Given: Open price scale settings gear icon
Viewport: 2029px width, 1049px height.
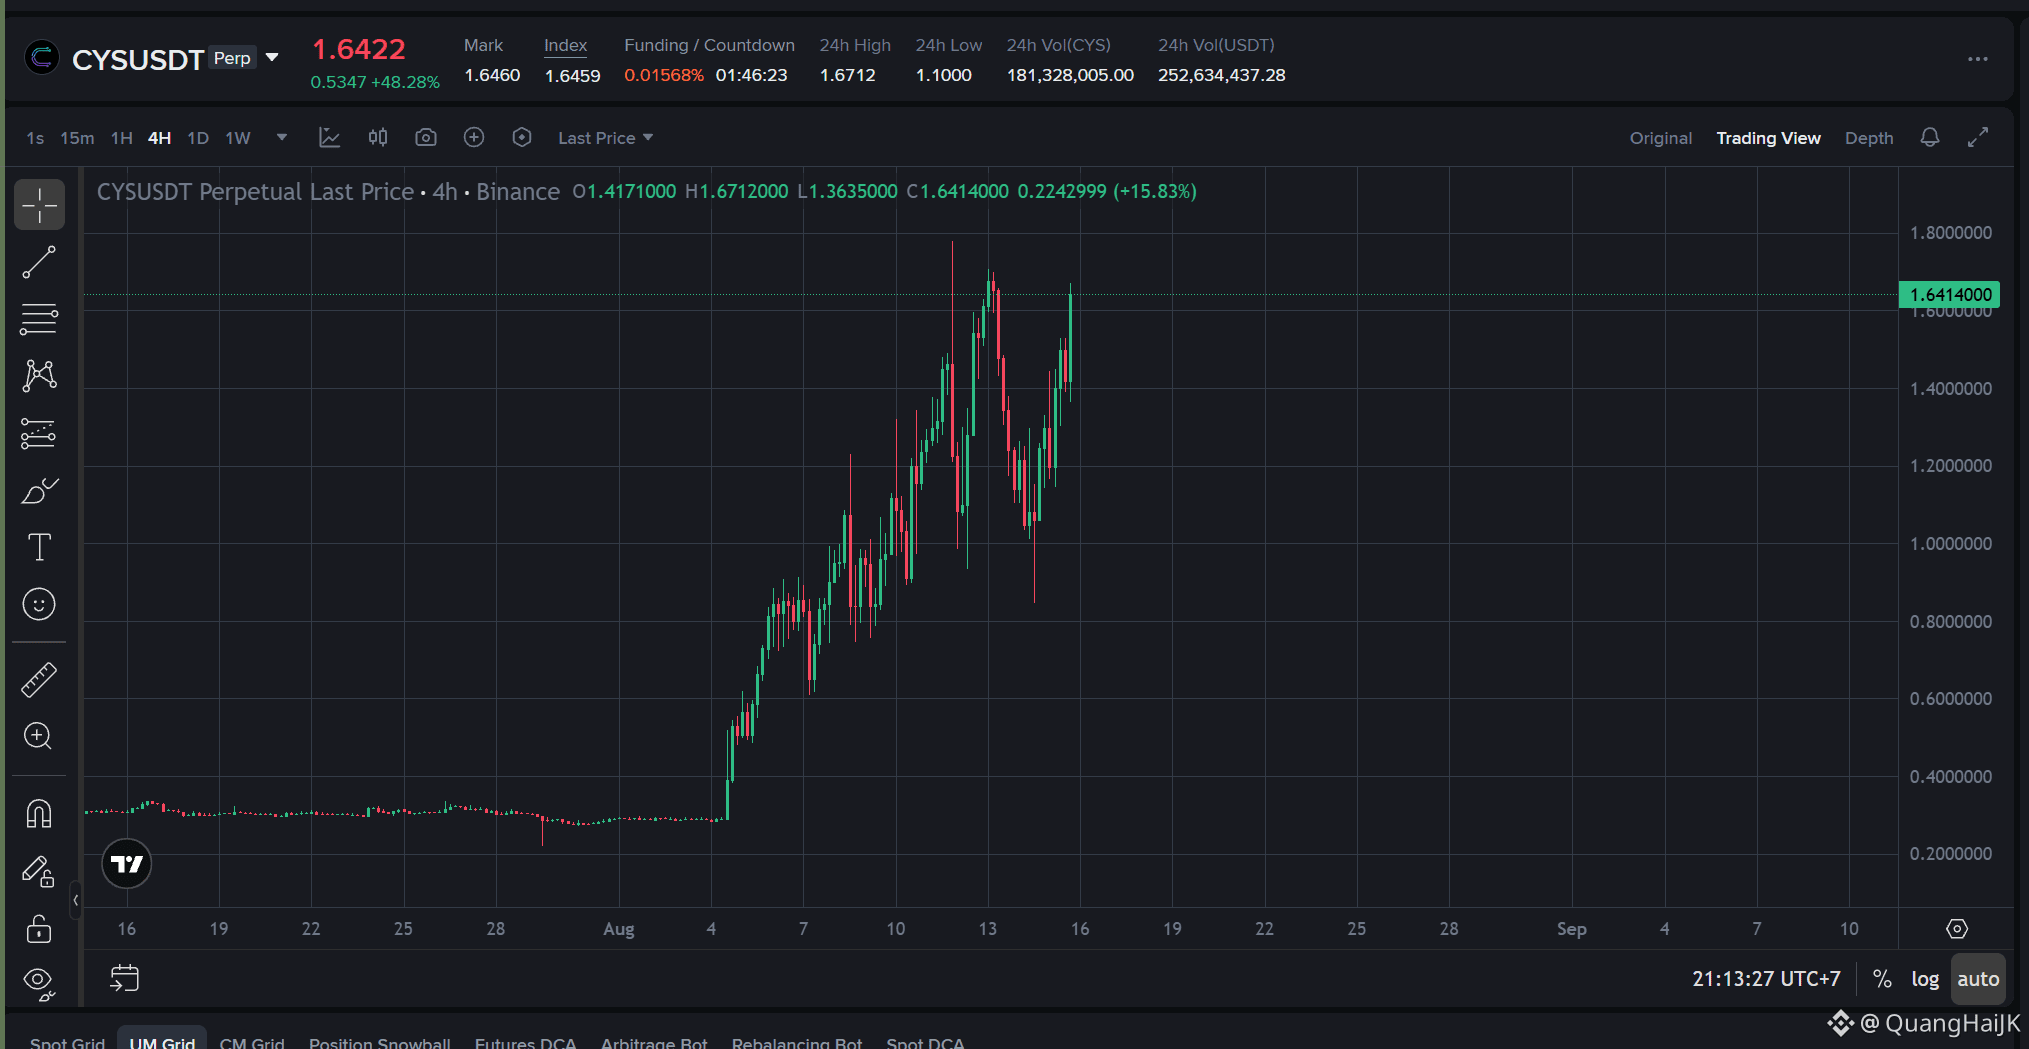Looking at the screenshot, I should tap(1957, 929).
